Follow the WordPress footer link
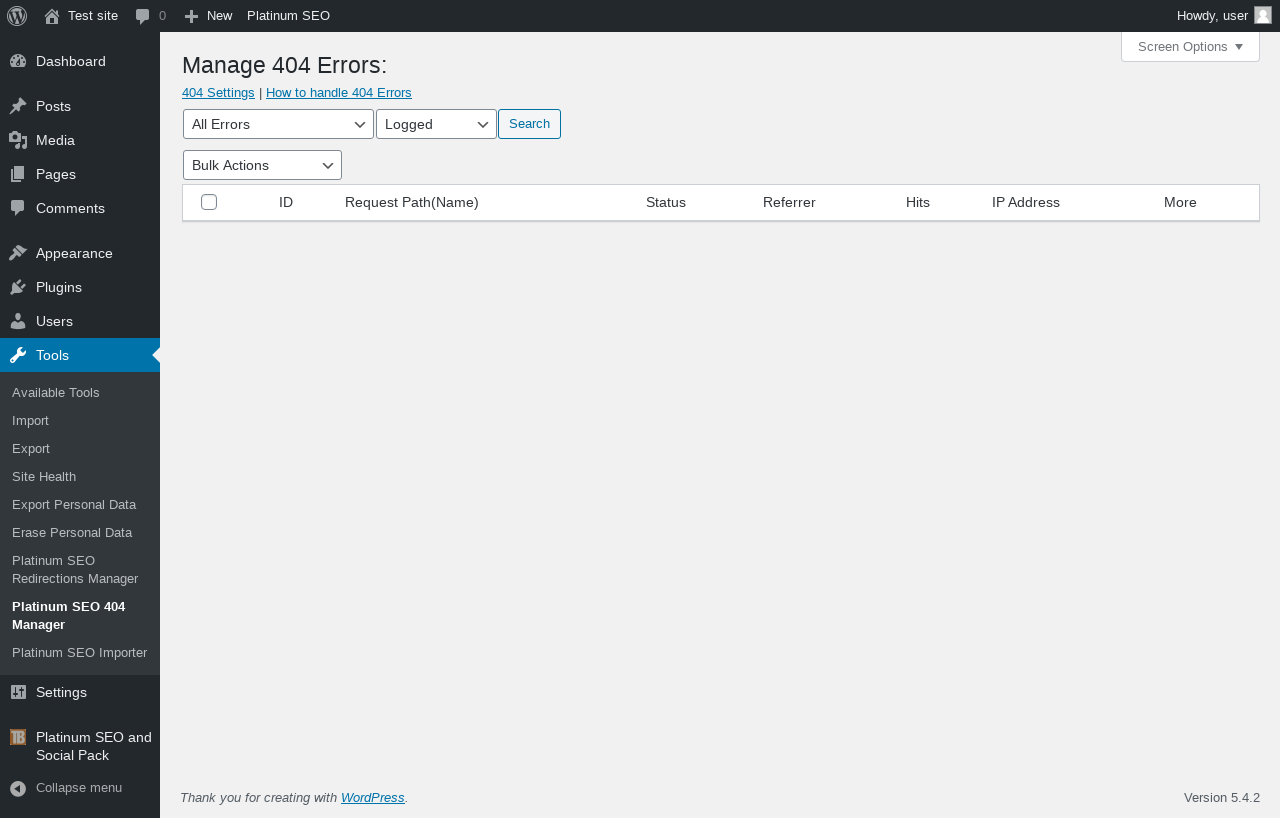This screenshot has height=818, width=1280. 372,797
